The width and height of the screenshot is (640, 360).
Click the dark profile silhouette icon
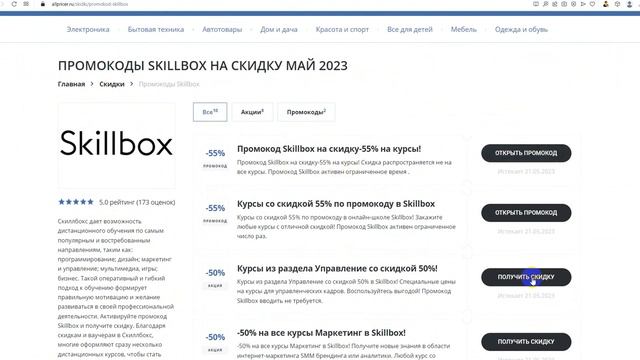629,4
